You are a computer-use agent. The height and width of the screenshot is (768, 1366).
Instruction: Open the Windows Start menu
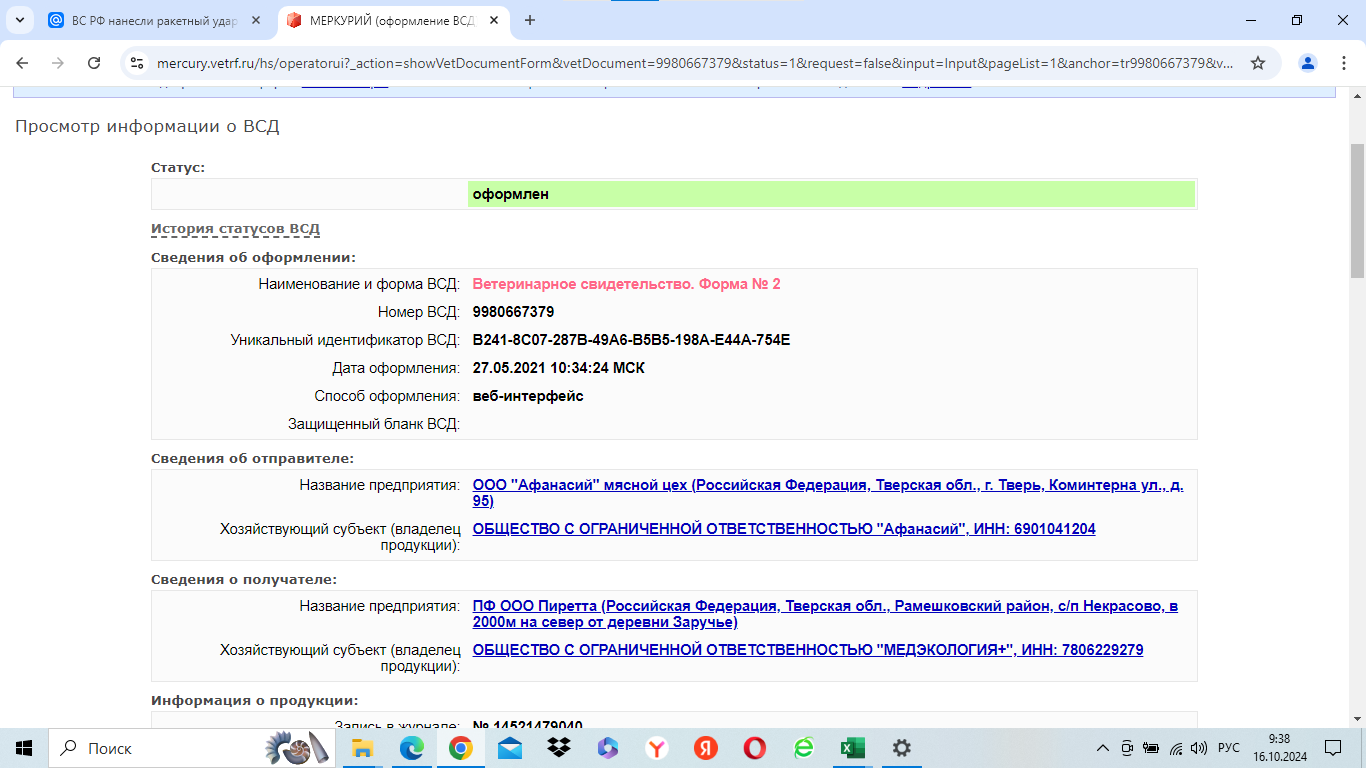[24, 748]
